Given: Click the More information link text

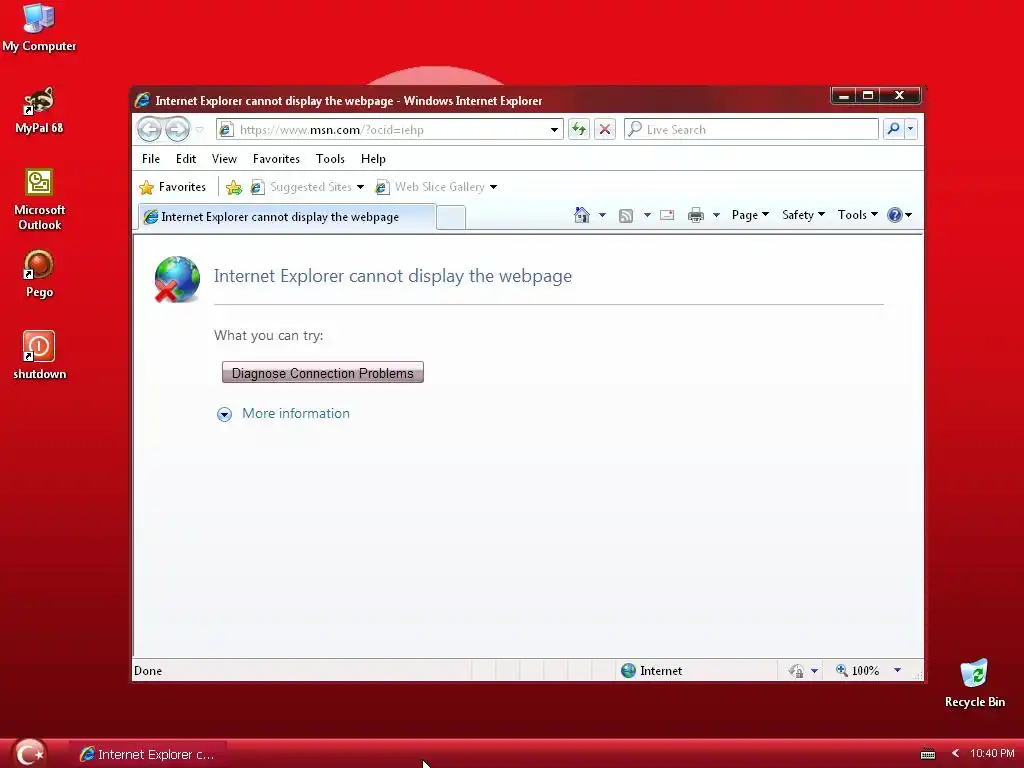Looking at the screenshot, I should 296,413.
